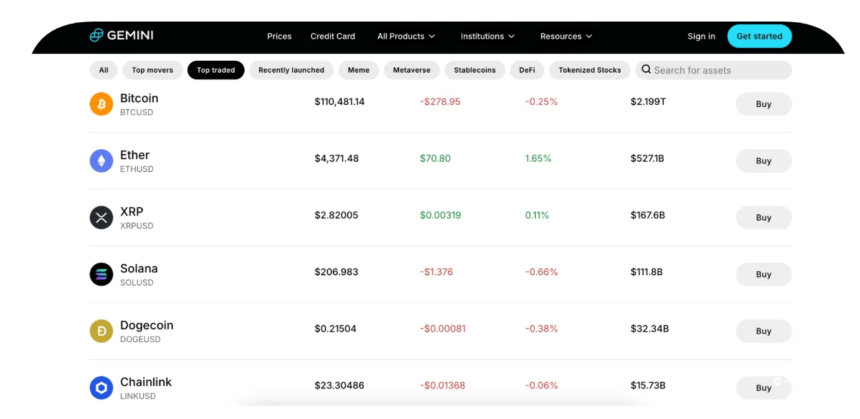860x419 pixels.
Task: Select the Tokenized Stocks filter
Action: click(x=589, y=70)
